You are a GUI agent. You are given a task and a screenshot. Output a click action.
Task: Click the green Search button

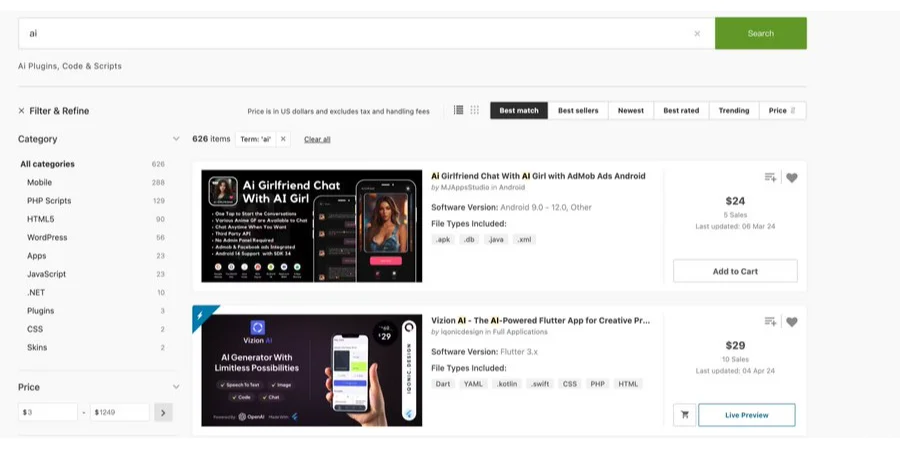pyautogui.click(x=761, y=33)
